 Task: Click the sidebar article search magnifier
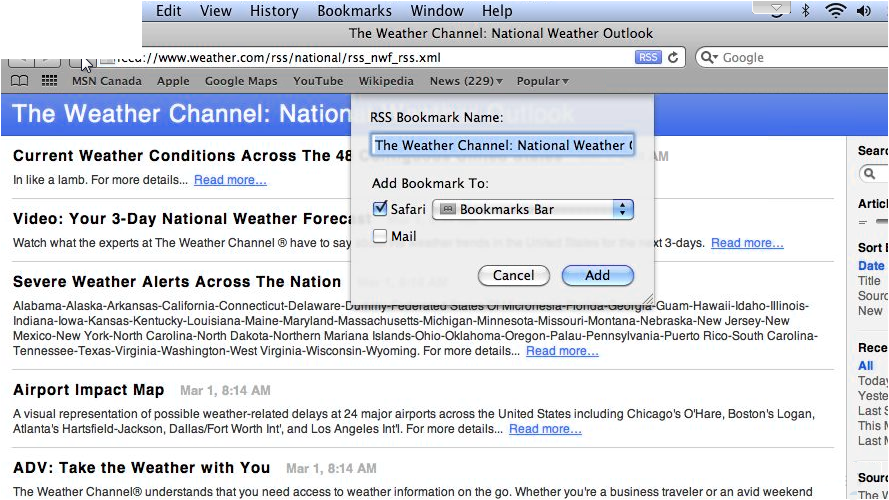click(x=869, y=173)
